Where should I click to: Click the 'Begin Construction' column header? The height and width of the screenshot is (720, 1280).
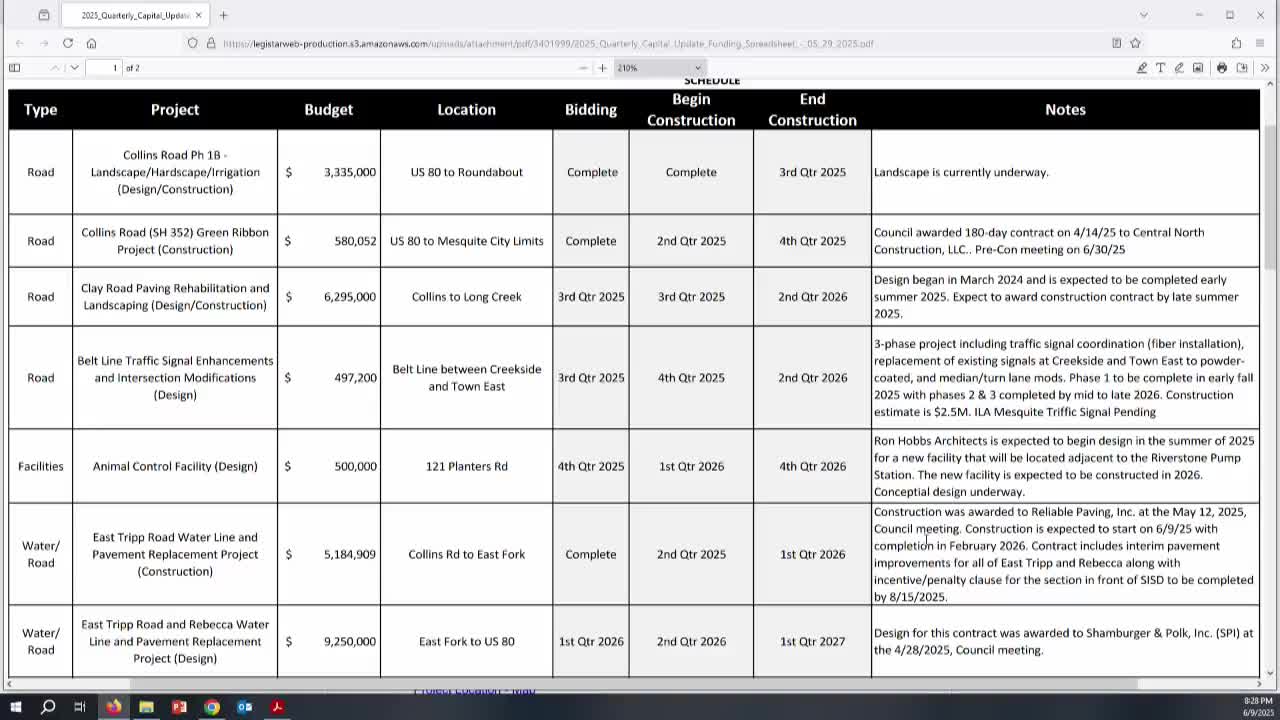point(691,109)
